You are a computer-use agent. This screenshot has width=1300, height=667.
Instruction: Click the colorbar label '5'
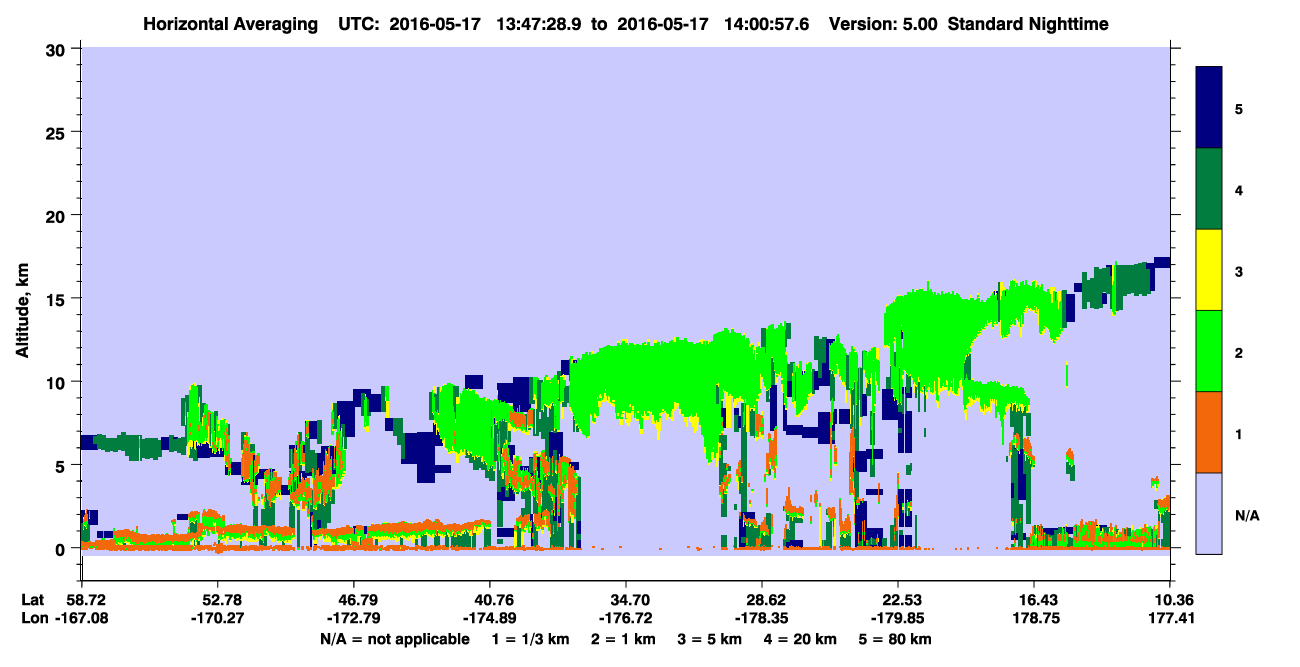pyautogui.click(x=1239, y=108)
